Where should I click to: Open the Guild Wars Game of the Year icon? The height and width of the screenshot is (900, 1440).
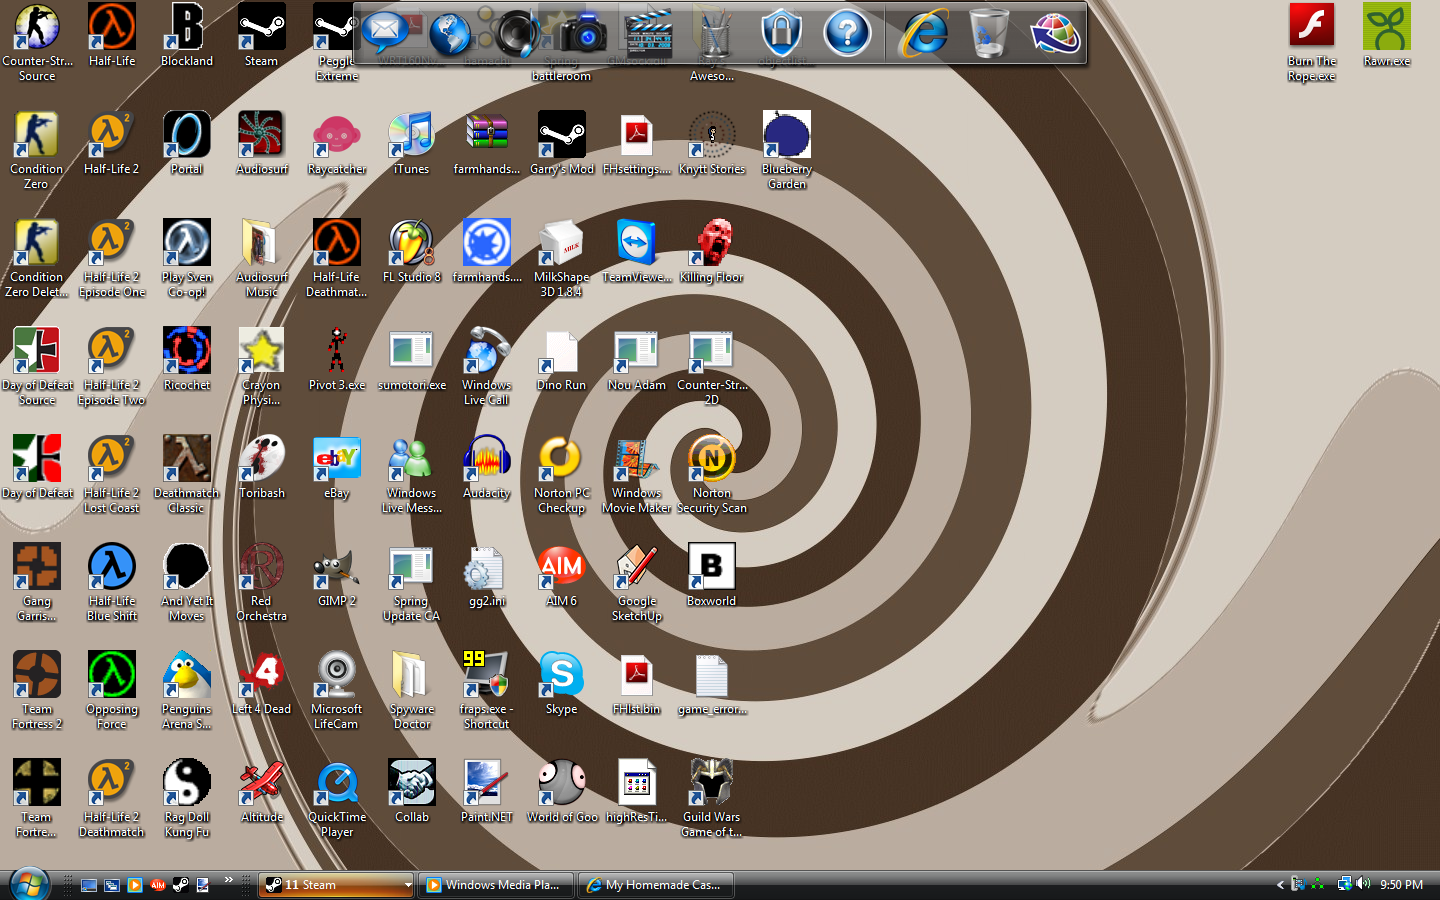712,798
